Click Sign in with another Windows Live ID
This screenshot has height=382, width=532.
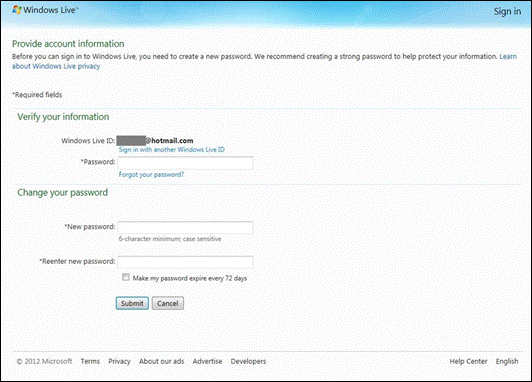171,150
